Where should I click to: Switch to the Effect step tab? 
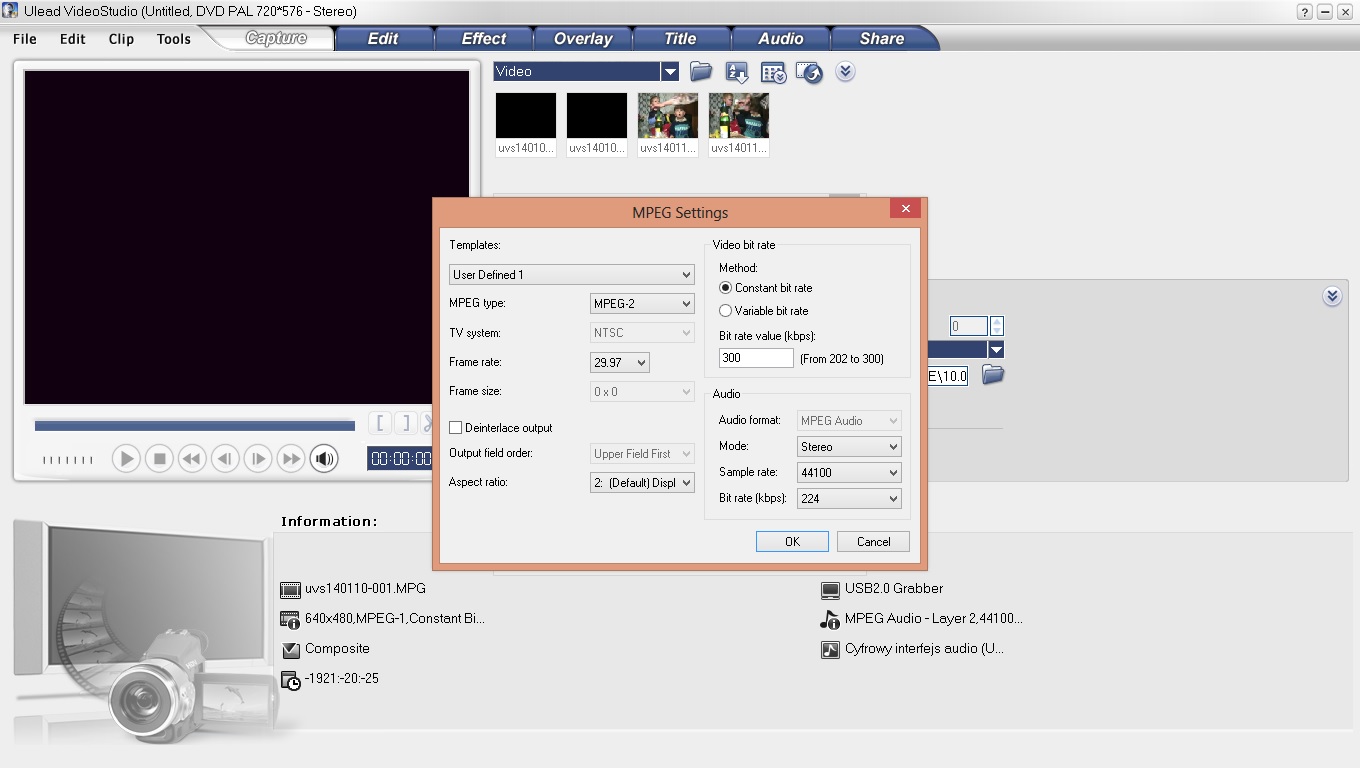click(483, 39)
